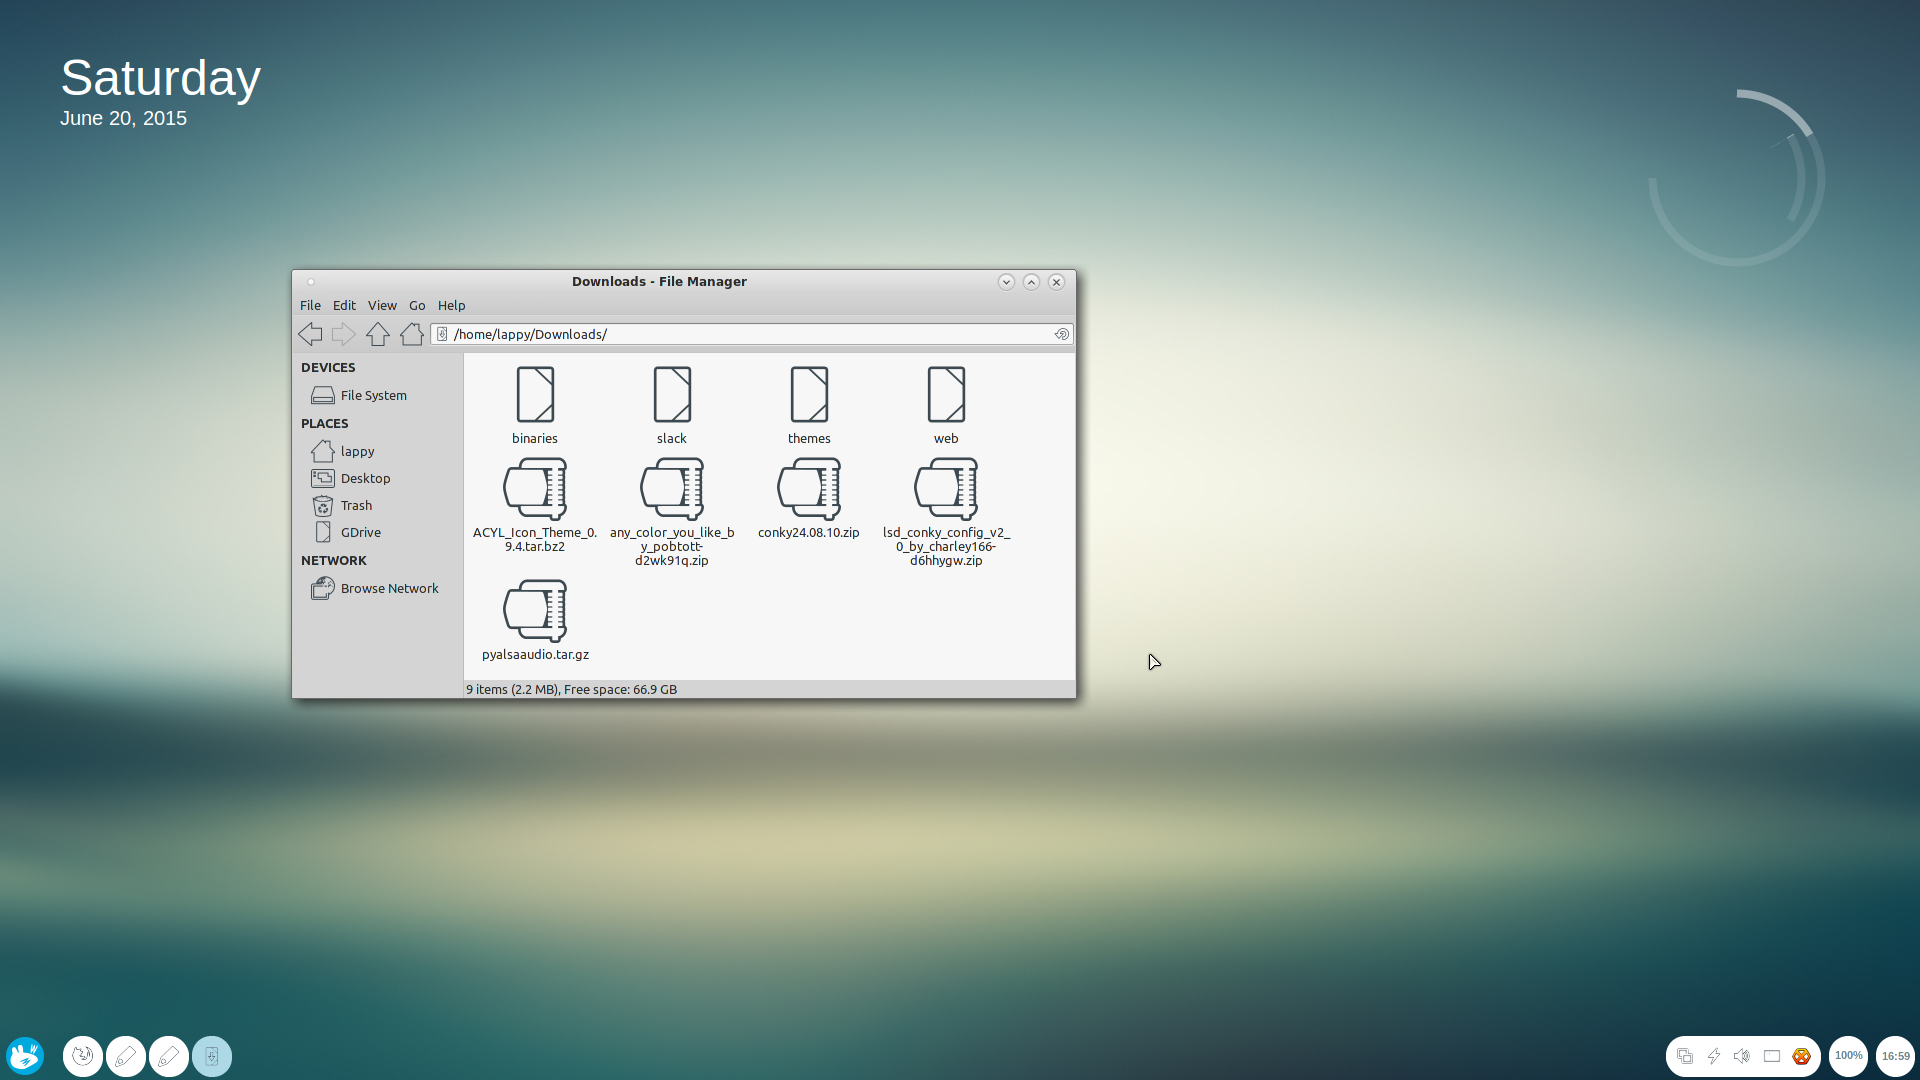
Task: Click the workspace windows tray icon
Action: [1685, 1056]
